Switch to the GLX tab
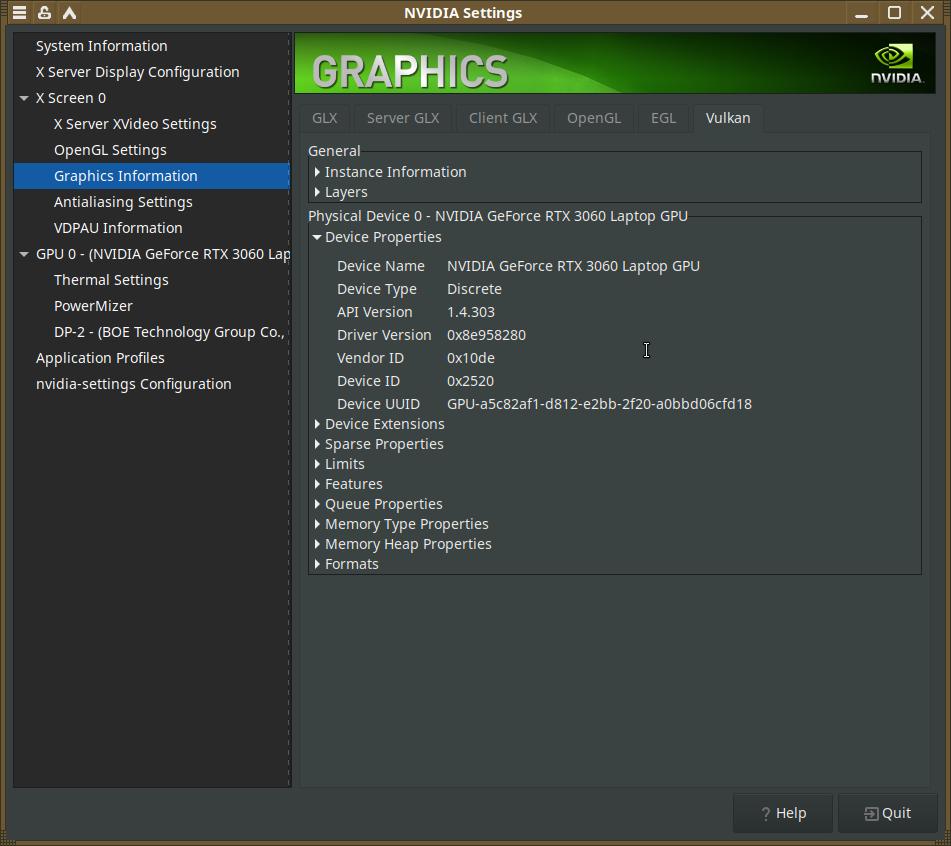The height and width of the screenshot is (846, 951). 325,118
